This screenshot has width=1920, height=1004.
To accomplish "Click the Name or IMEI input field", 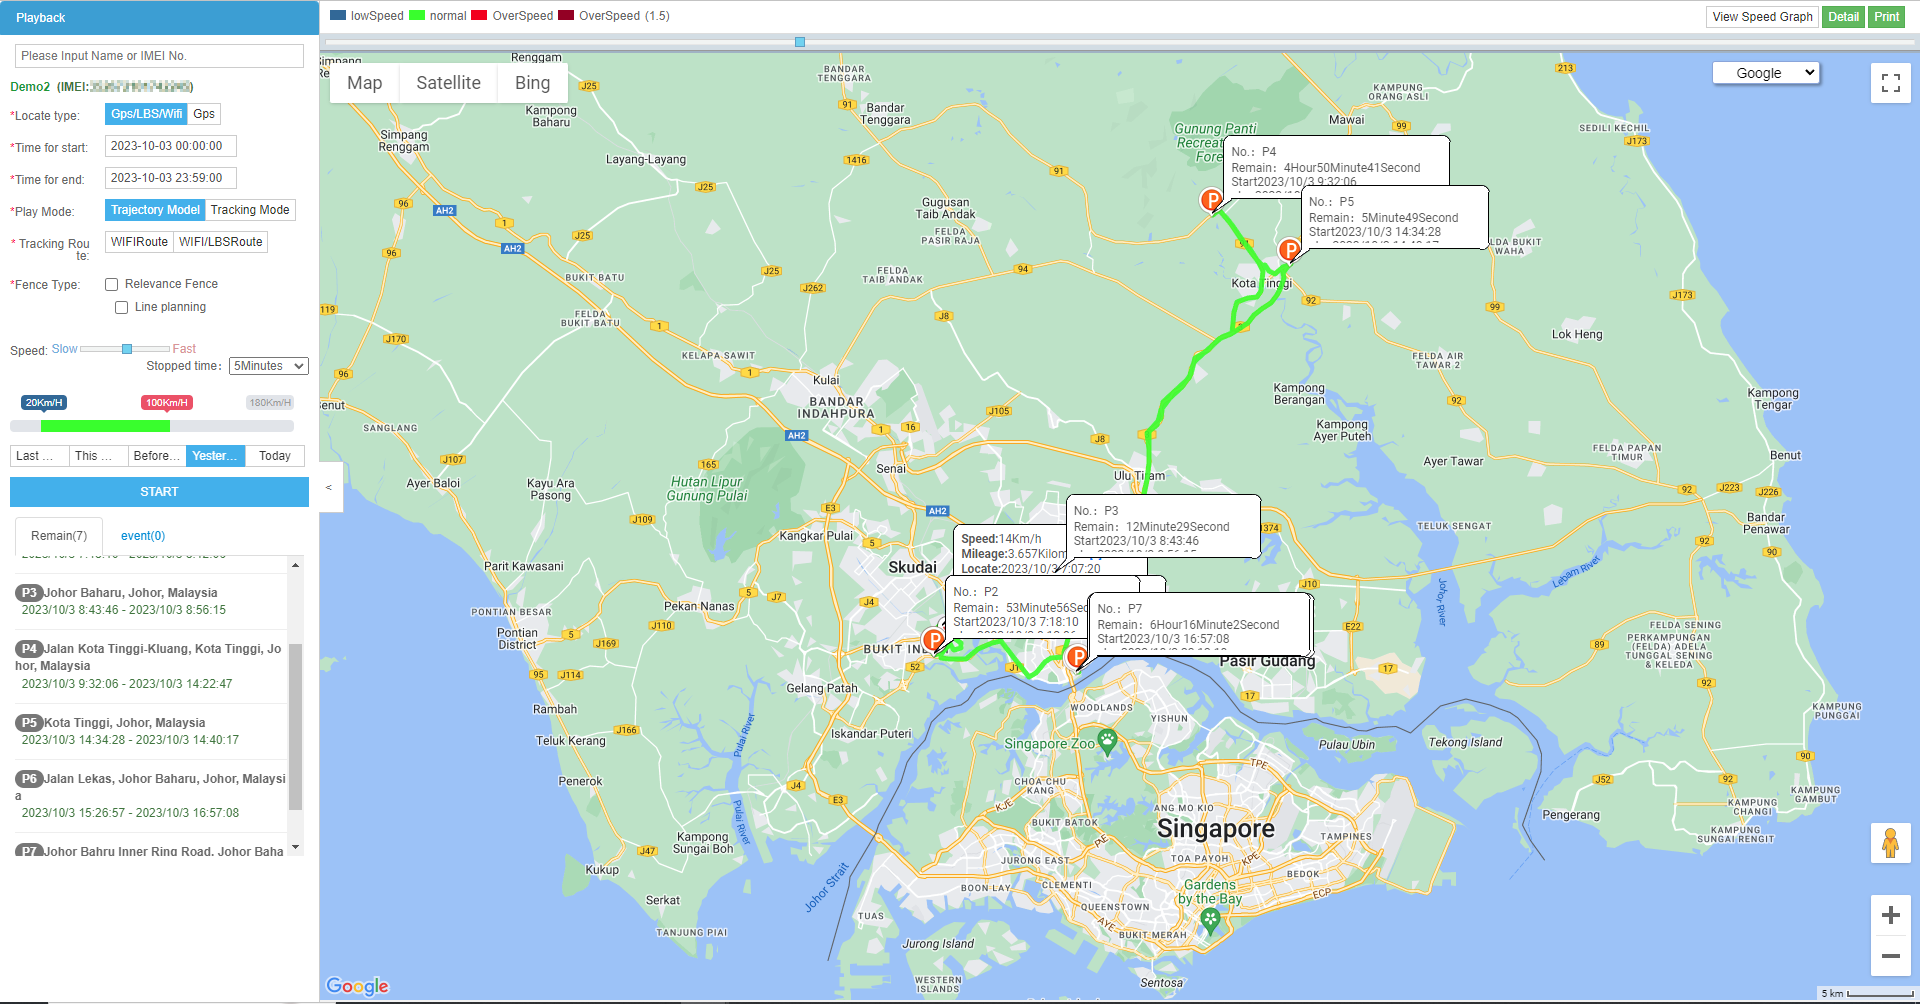I will [159, 56].
